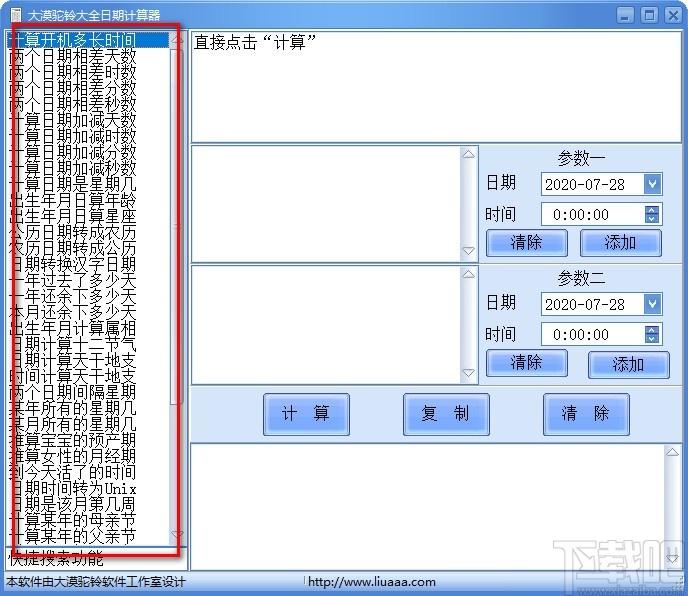Select 计算日期加减分数 item

88,152
